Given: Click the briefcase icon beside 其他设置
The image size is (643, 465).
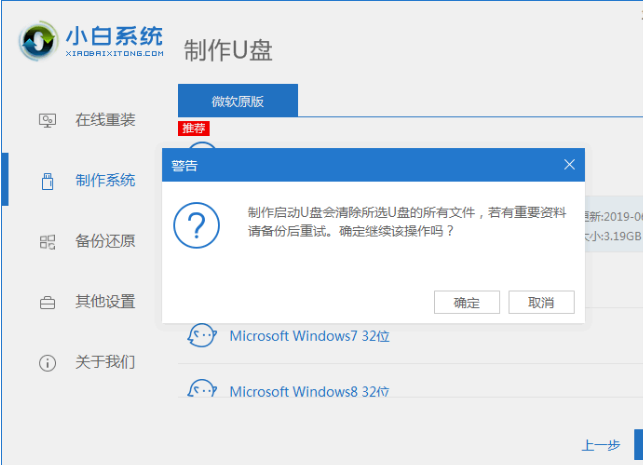Looking at the screenshot, I should coord(48,303).
